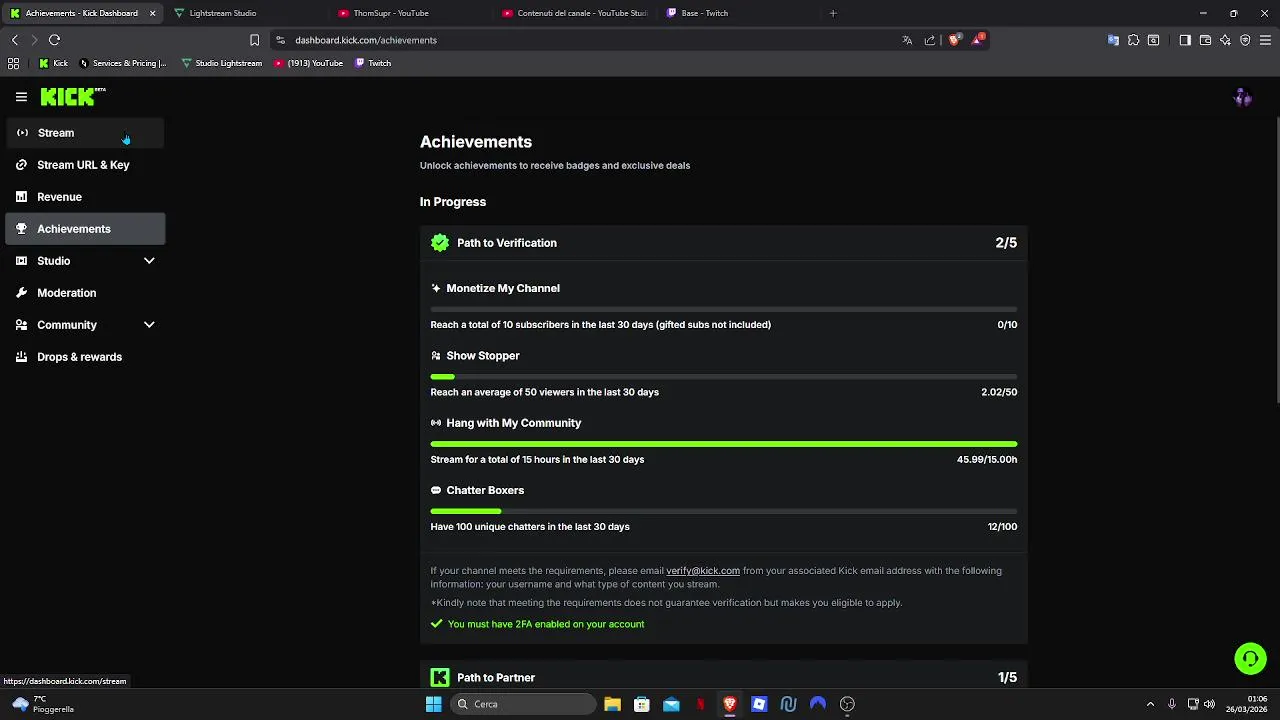Viewport: 1280px width, 720px height.
Task: Select Achievements in the sidebar
Action: coord(85,229)
